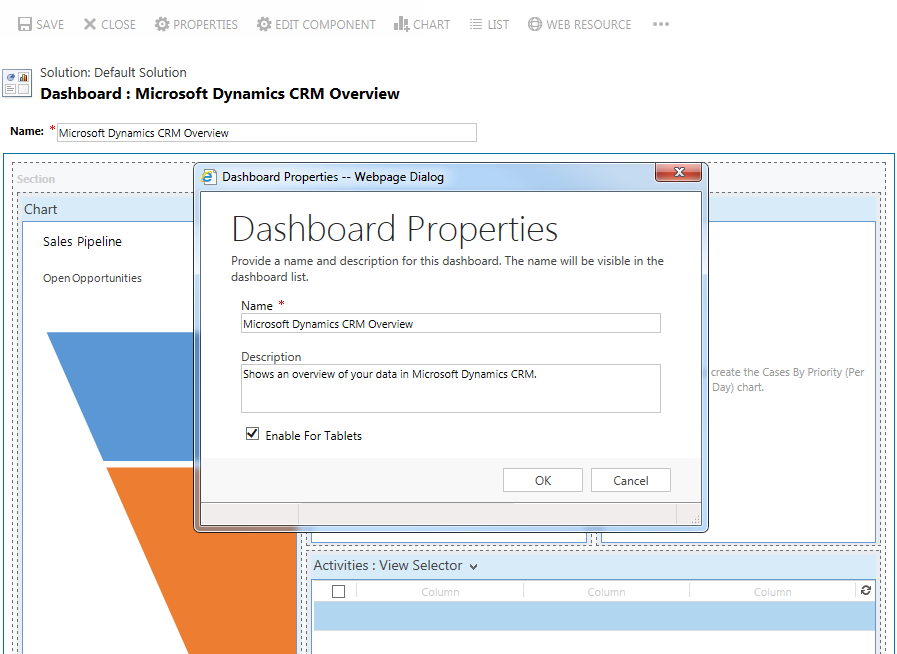Click the Web Resource globe icon
Viewport: 897px width, 654px height.
coord(535,24)
